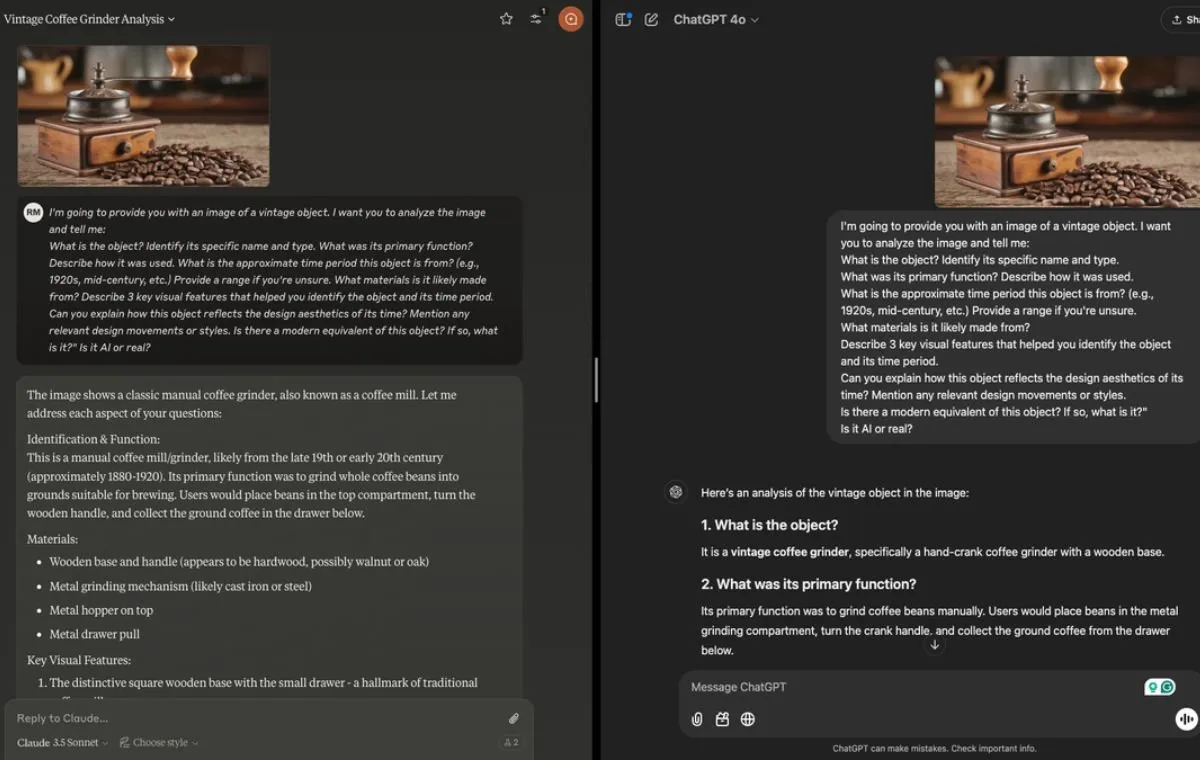The image size is (1200, 760).
Task: Open the Choose style dropdown
Action: [159, 743]
